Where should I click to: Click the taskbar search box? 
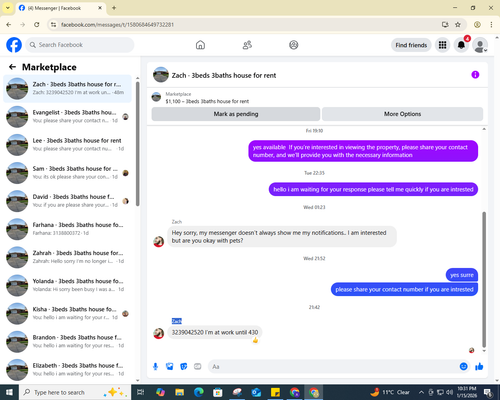point(75,392)
